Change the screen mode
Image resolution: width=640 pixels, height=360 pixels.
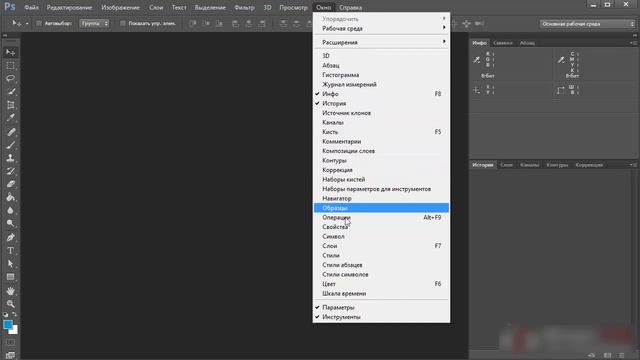click(x=11, y=355)
